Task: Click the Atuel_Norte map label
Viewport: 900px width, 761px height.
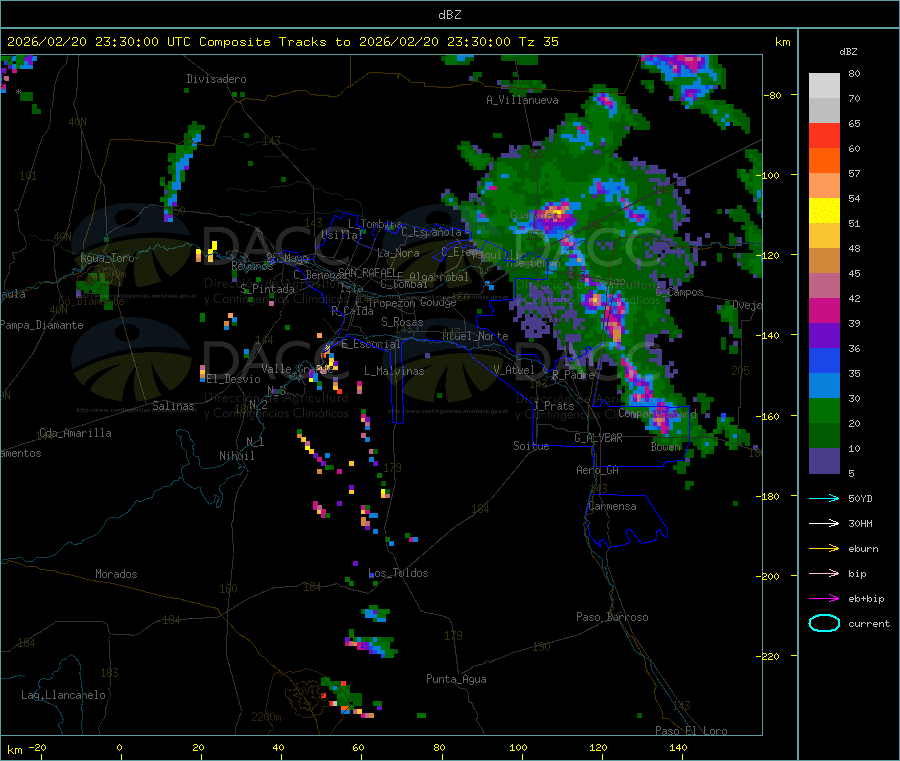Action: pos(475,336)
